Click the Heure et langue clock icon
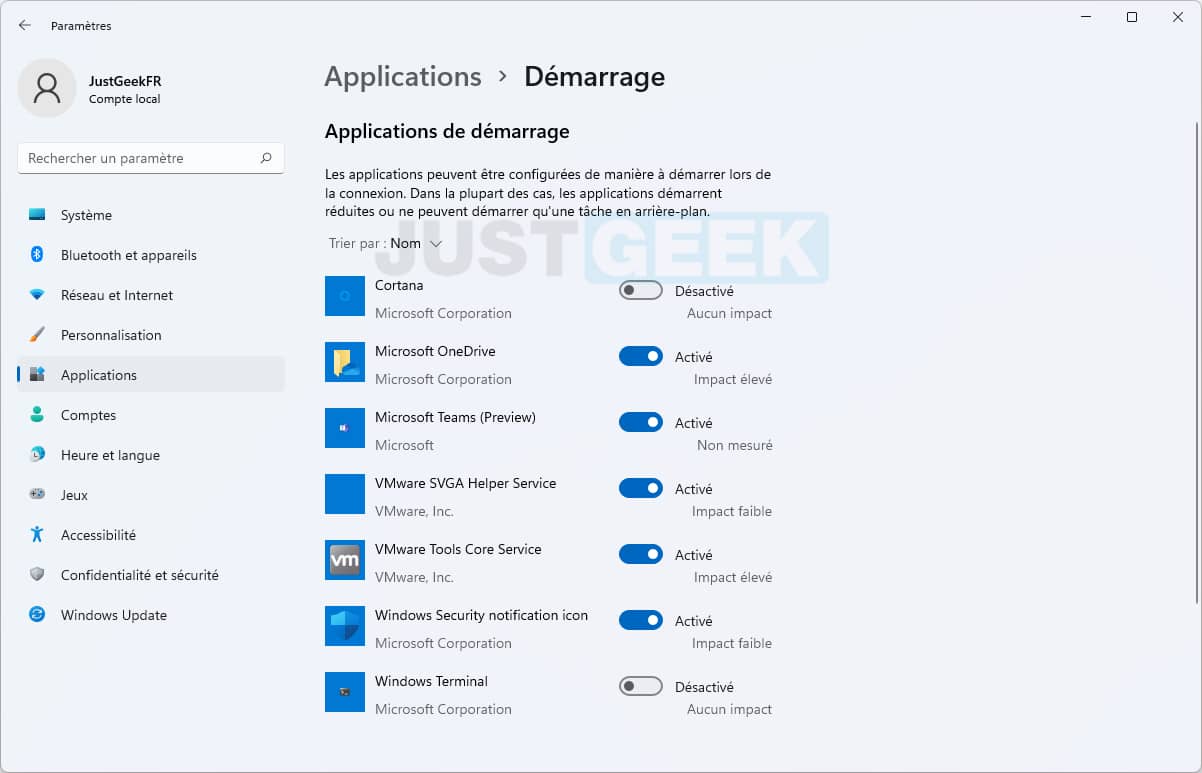The height and width of the screenshot is (773, 1202). tap(37, 455)
